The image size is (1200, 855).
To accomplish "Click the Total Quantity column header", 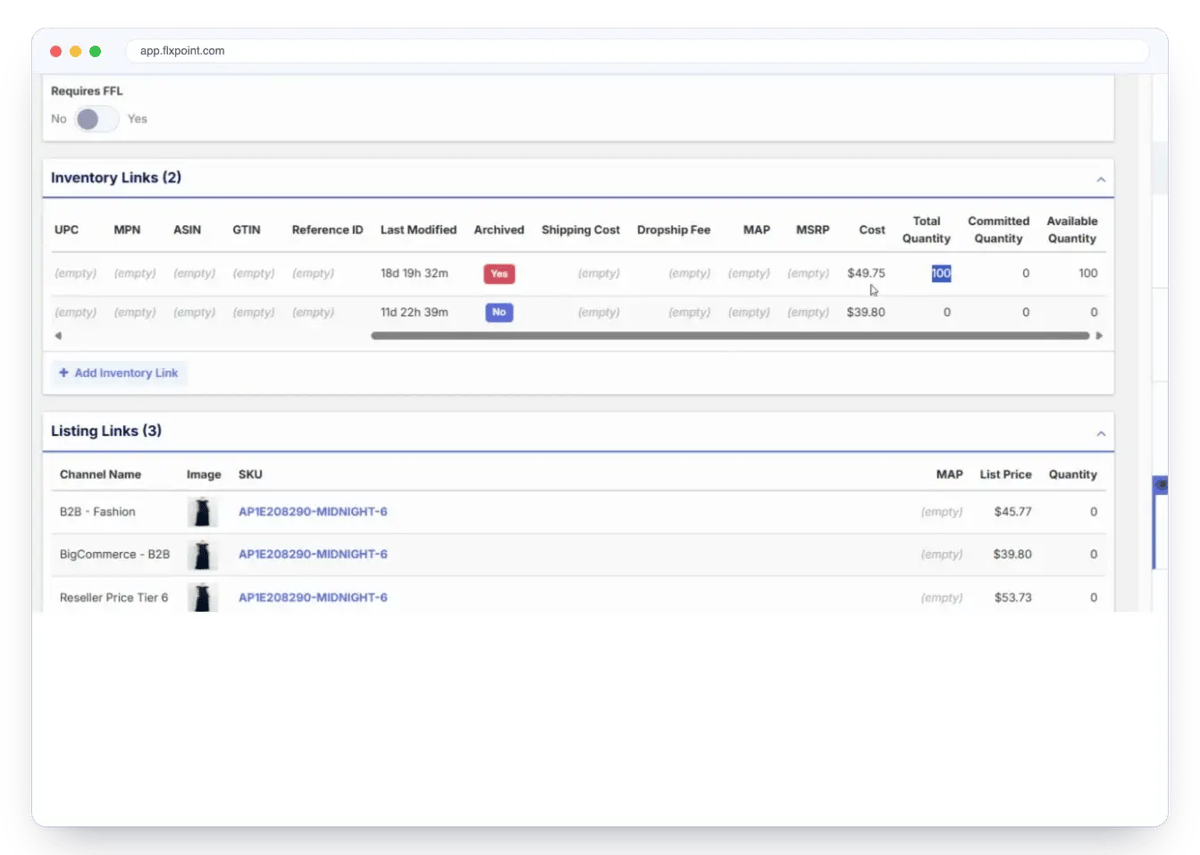I will [926, 230].
